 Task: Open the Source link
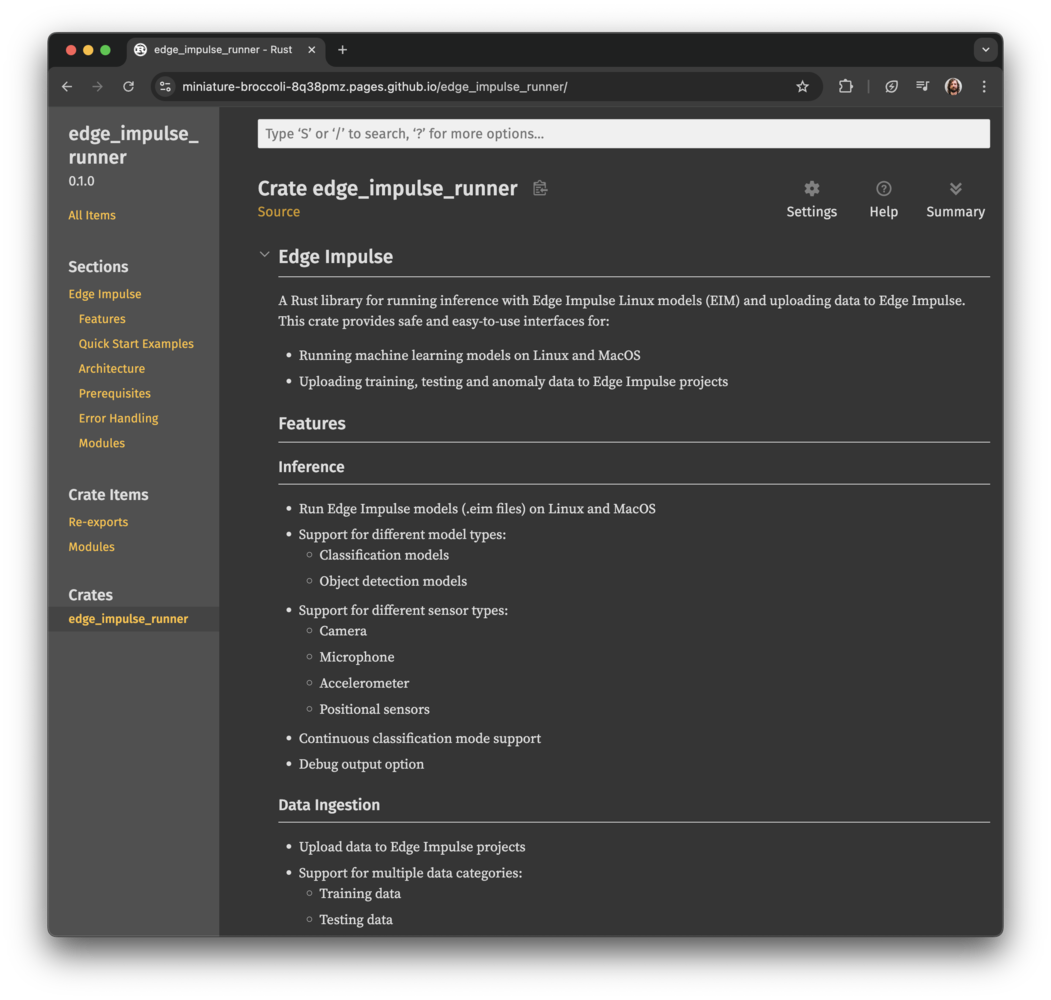click(279, 212)
